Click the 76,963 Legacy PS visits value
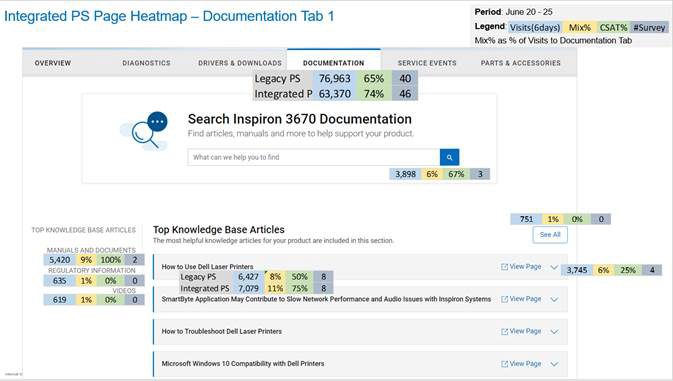The image size is (673, 381). [335, 79]
